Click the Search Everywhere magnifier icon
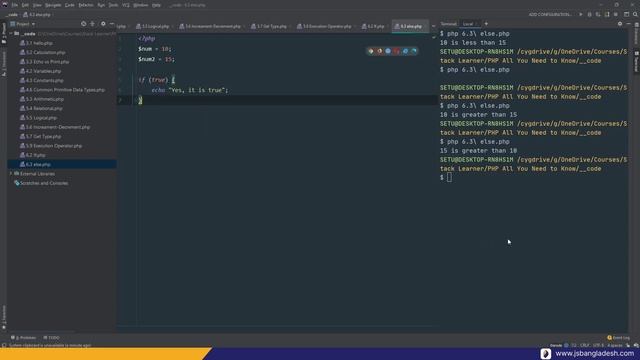Viewport: 640px width, 360px height. tap(635, 15)
